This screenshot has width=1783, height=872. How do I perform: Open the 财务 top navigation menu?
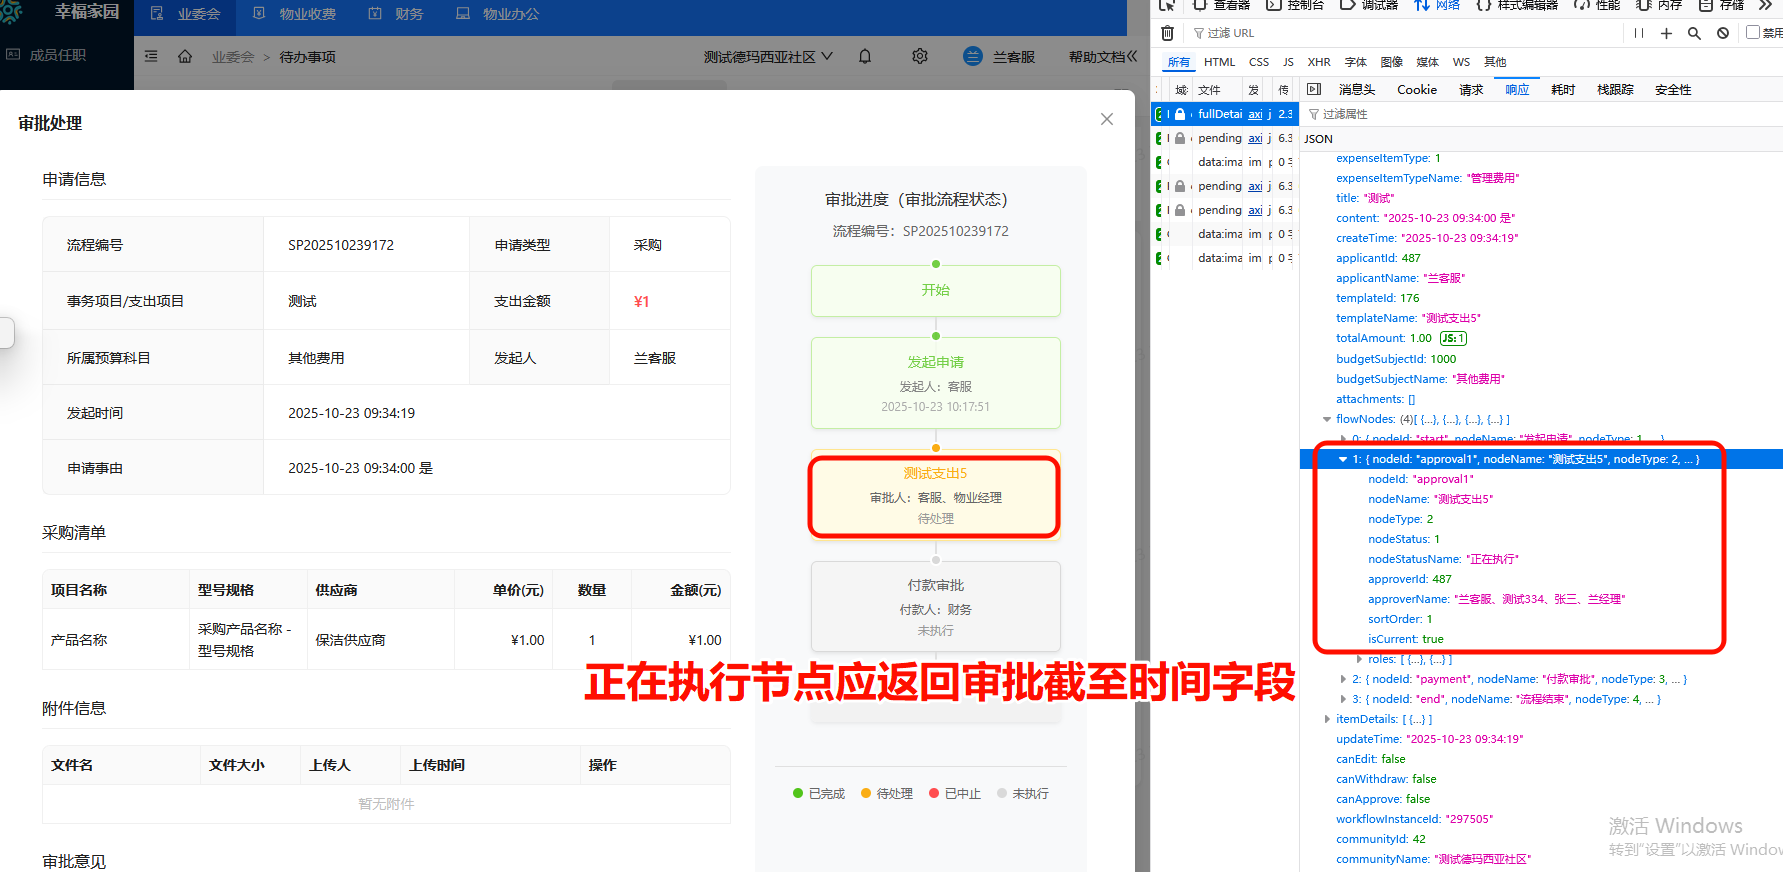396,14
